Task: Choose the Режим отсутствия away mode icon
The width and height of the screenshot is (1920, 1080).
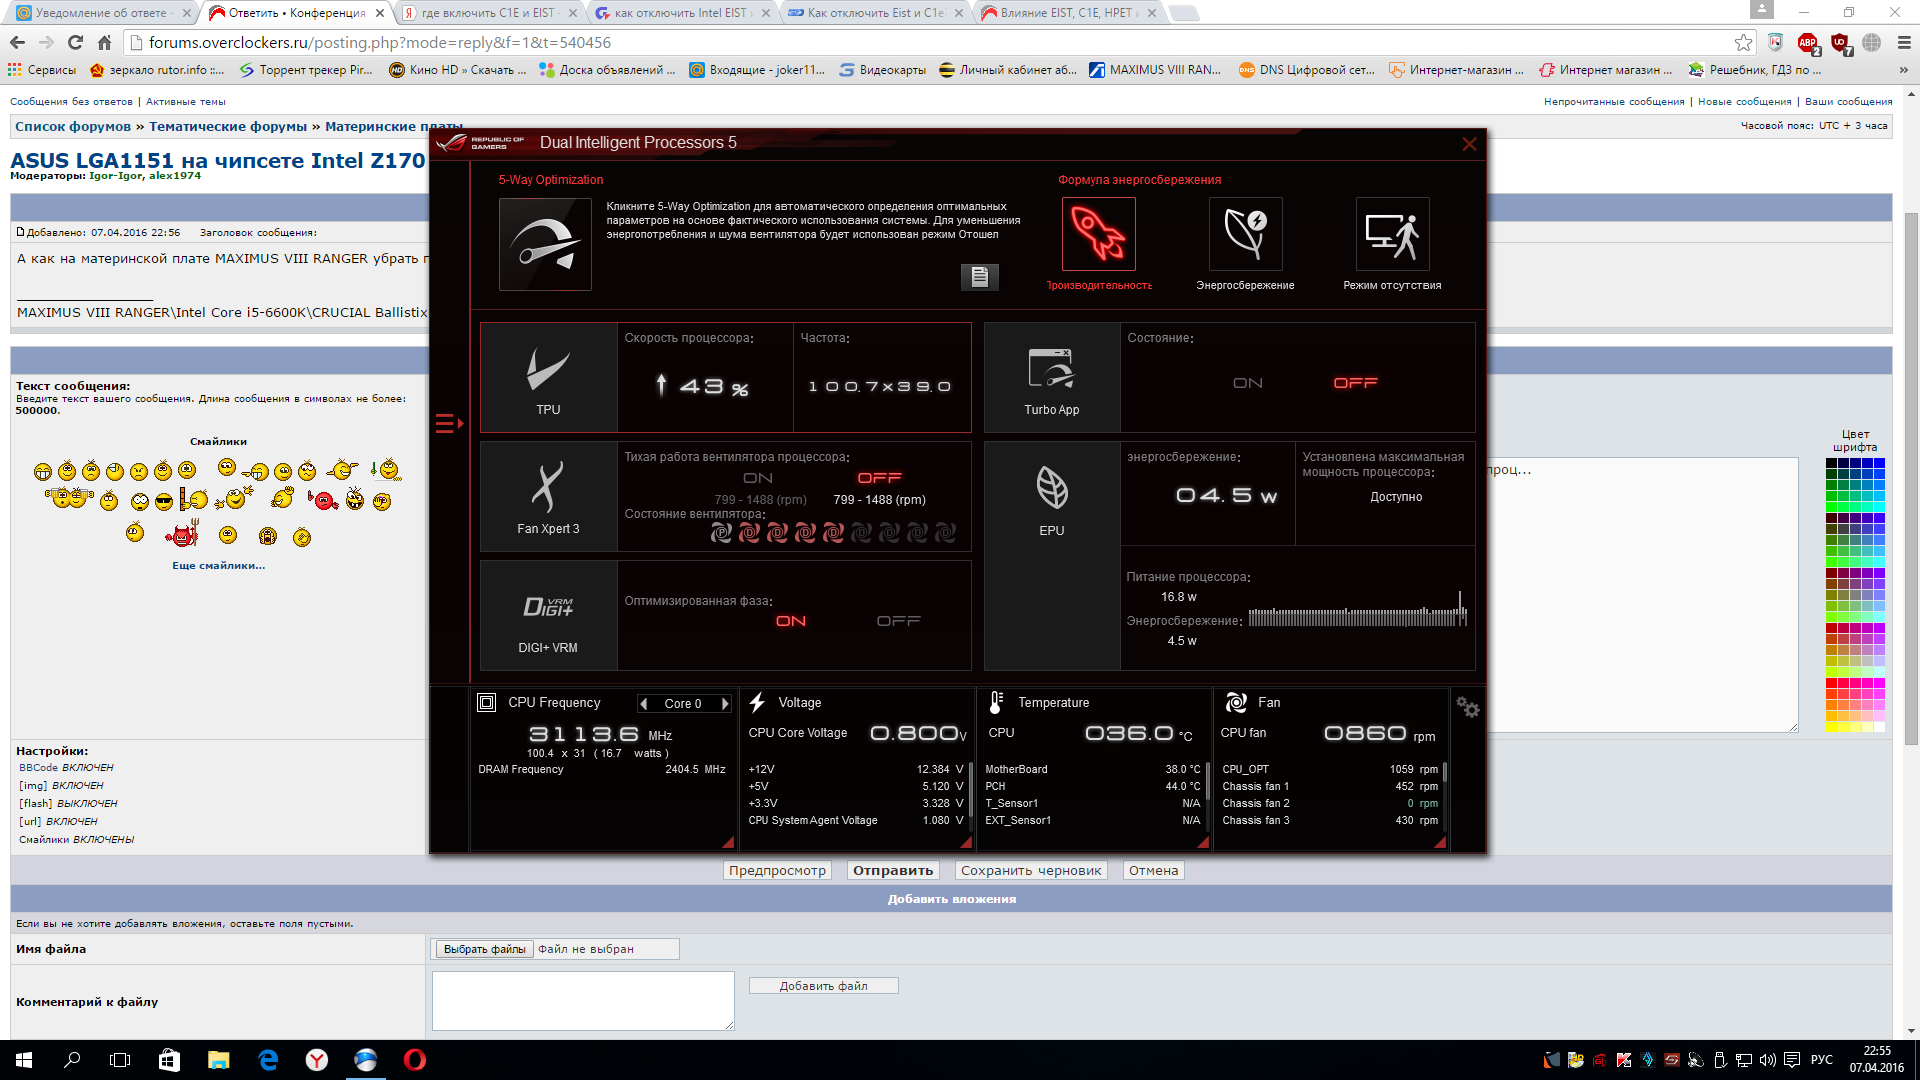Action: pyautogui.click(x=1392, y=234)
